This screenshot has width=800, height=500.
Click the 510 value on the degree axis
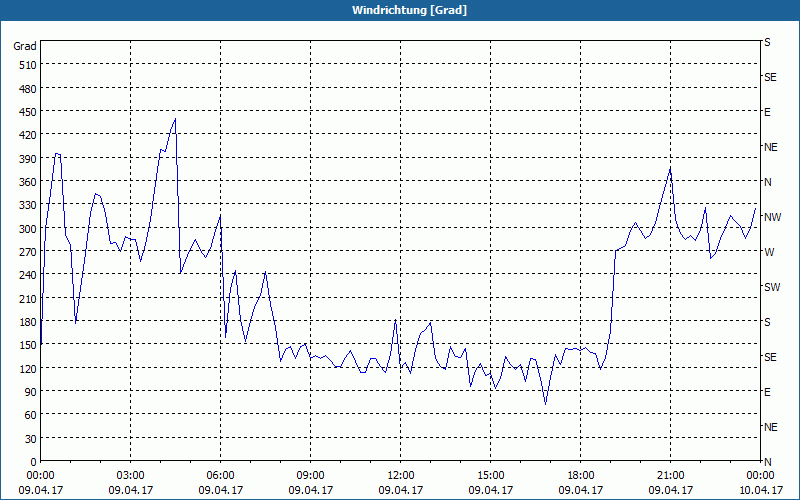click(29, 65)
